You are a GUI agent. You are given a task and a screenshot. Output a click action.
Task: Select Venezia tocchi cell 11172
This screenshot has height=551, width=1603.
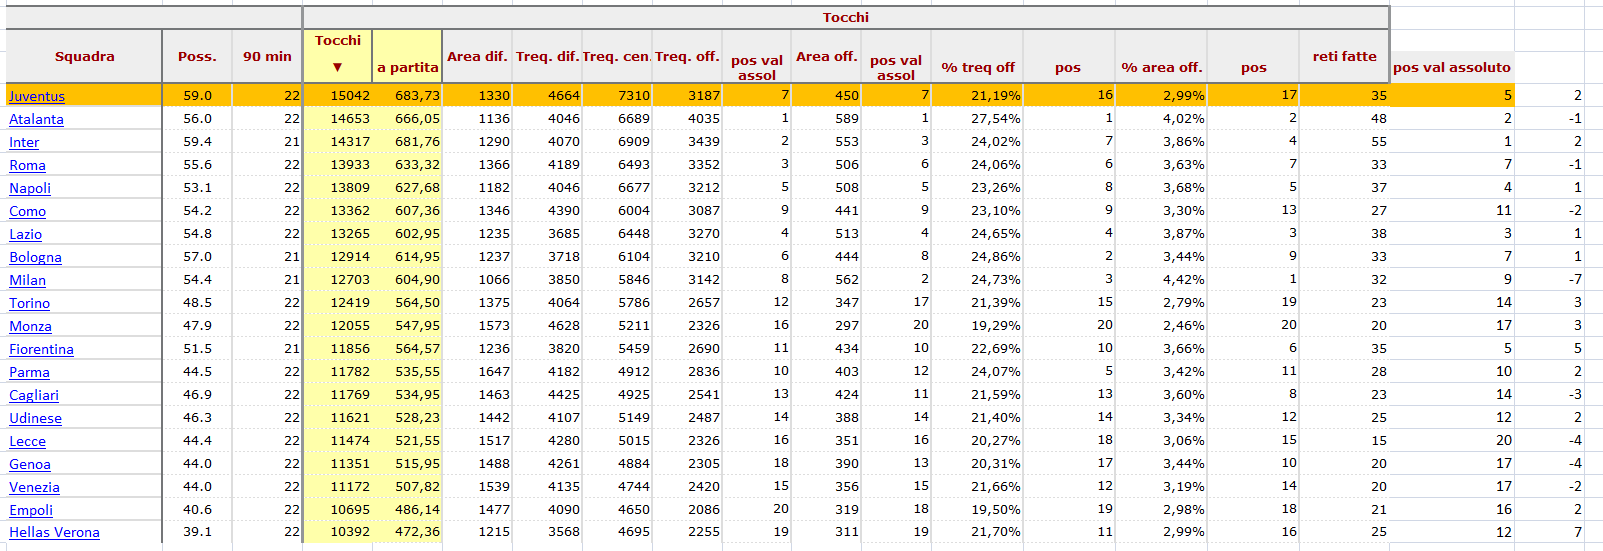point(337,486)
